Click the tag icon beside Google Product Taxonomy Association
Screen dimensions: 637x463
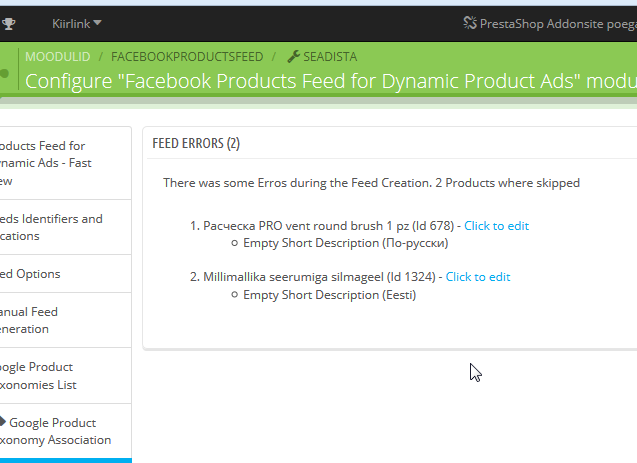click(3, 423)
